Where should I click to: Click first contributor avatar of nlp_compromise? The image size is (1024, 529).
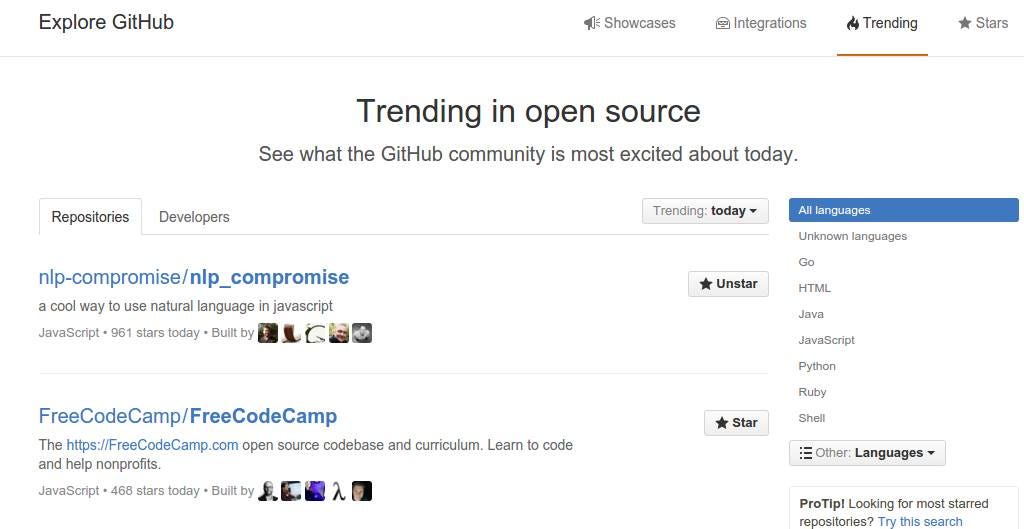pyautogui.click(x=268, y=333)
